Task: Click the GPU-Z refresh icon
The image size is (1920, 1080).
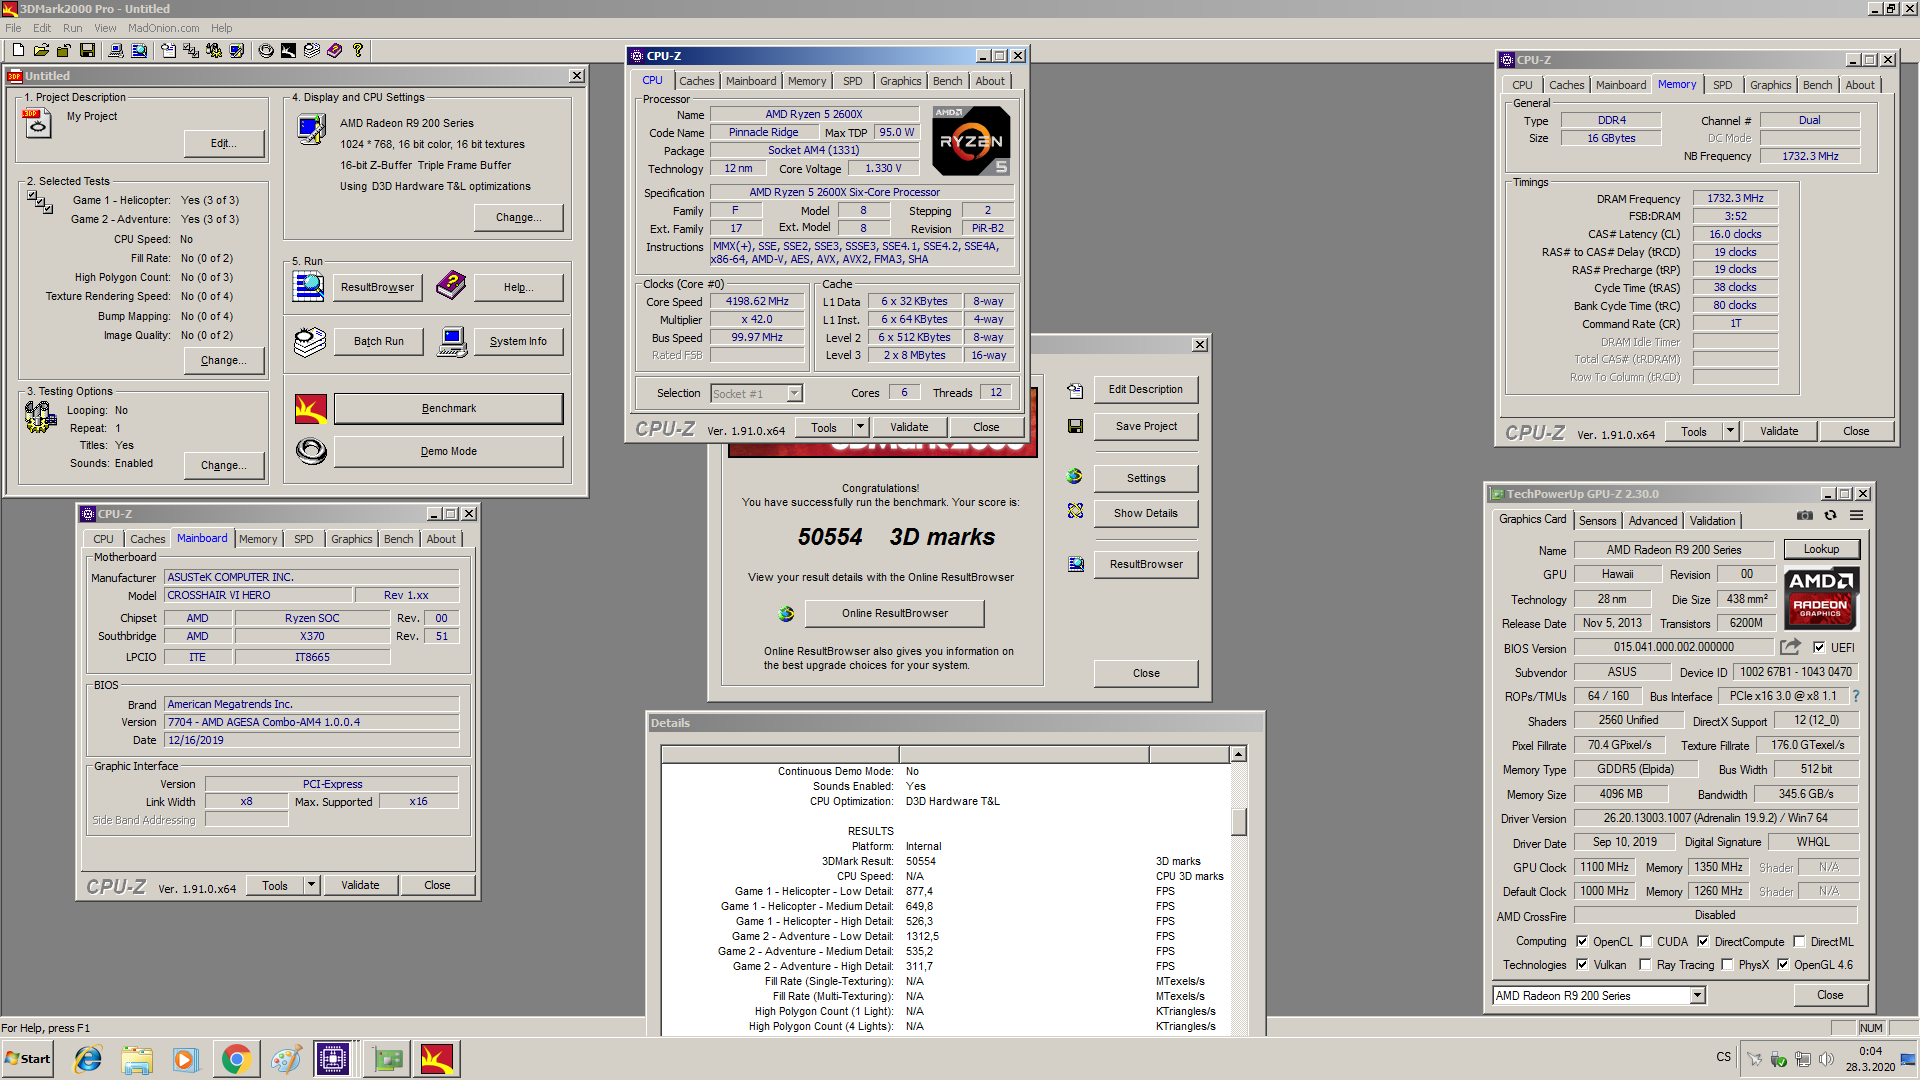Action: 1830,516
